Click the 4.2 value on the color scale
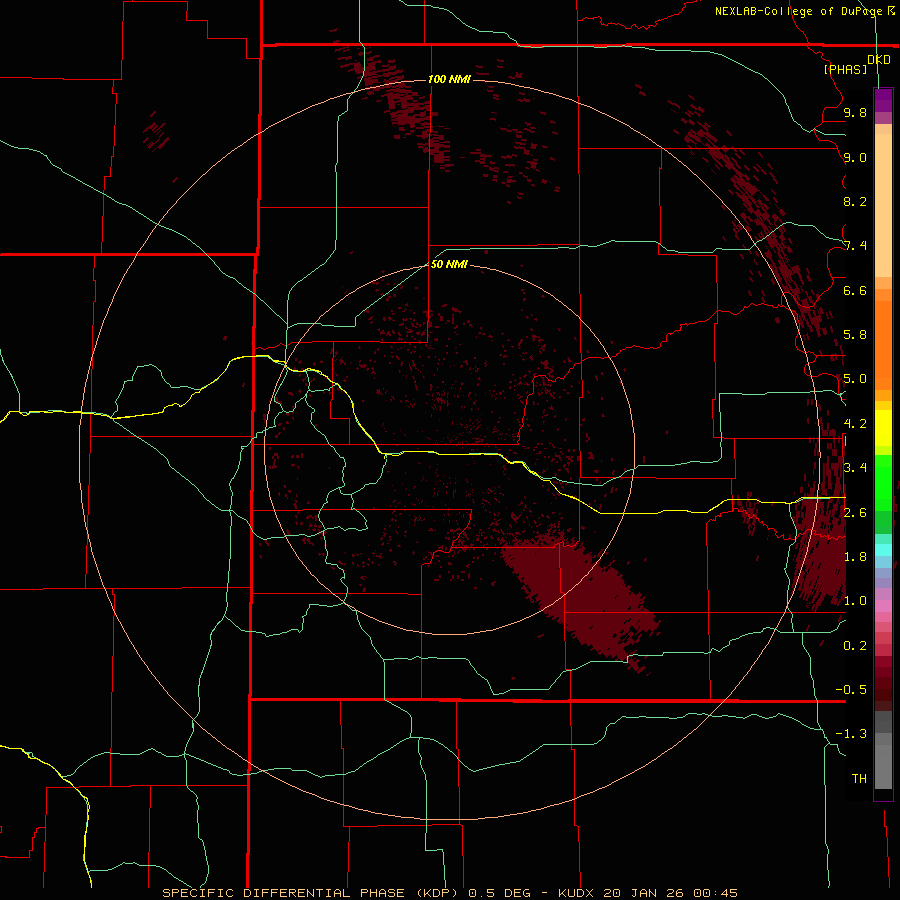This screenshot has width=900, height=900. pos(855,424)
